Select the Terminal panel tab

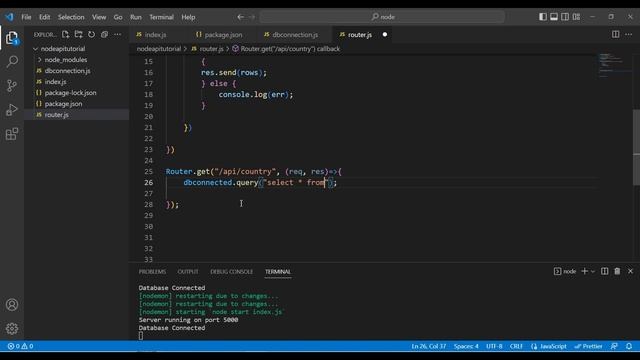pos(278,271)
